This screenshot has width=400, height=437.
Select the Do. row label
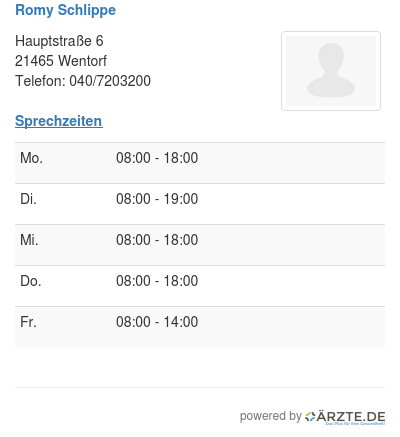[x=31, y=281]
